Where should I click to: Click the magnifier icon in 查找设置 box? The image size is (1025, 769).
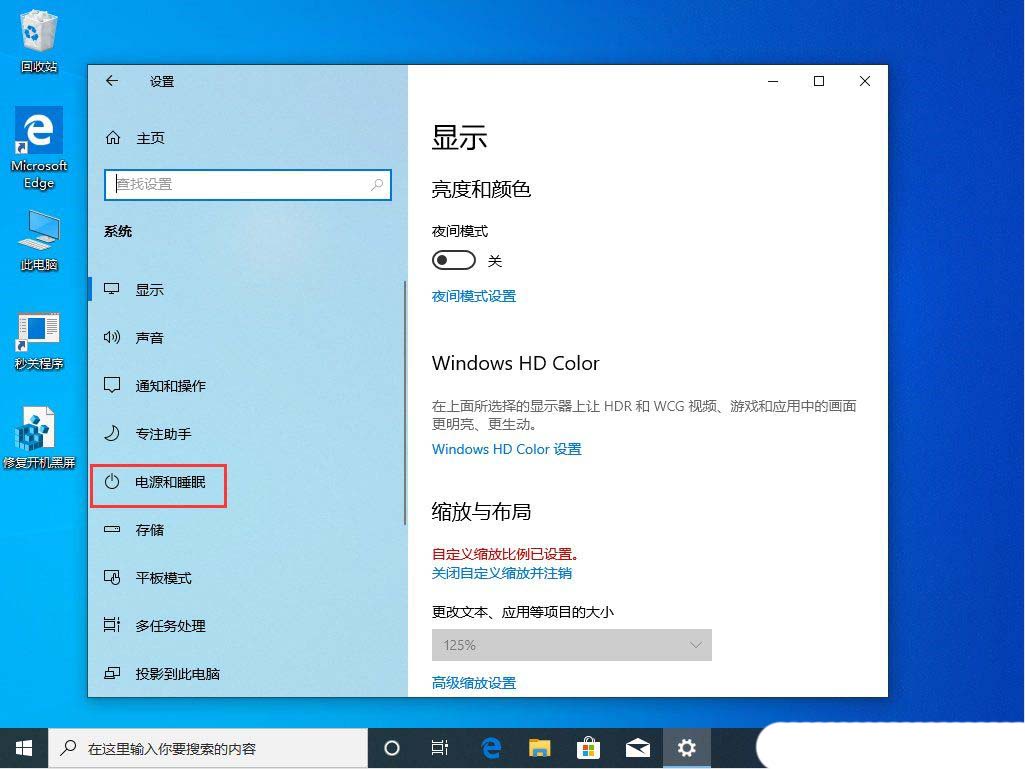click(377, 184)
